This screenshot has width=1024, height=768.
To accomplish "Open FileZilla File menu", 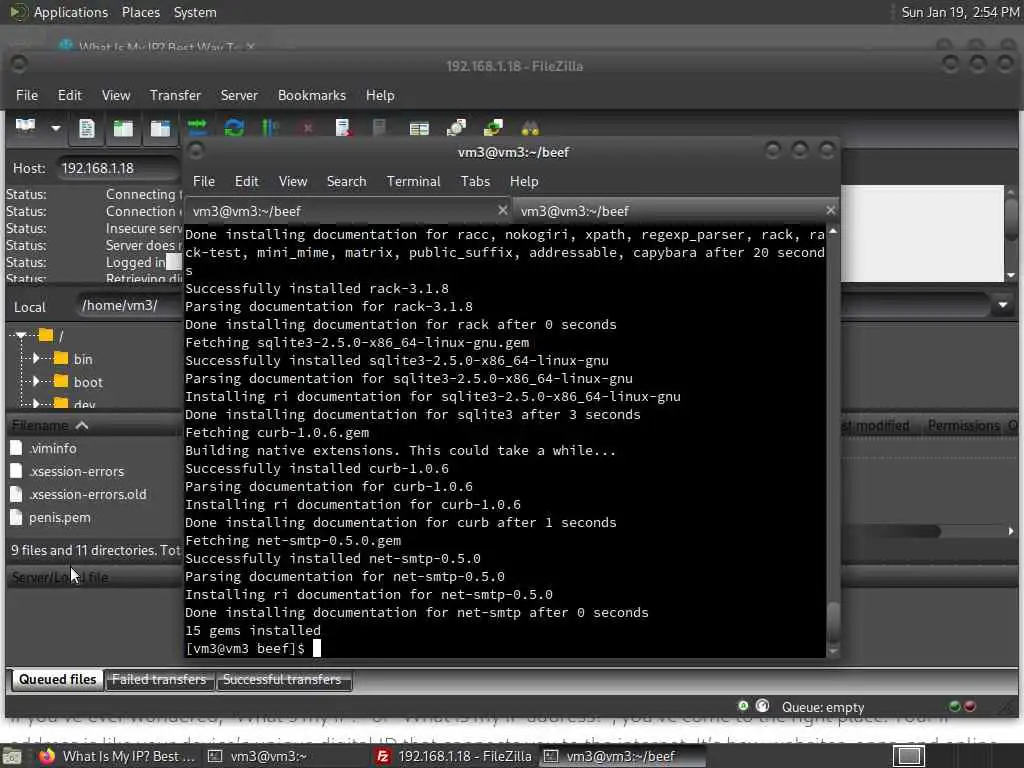I will click(27, 95).
